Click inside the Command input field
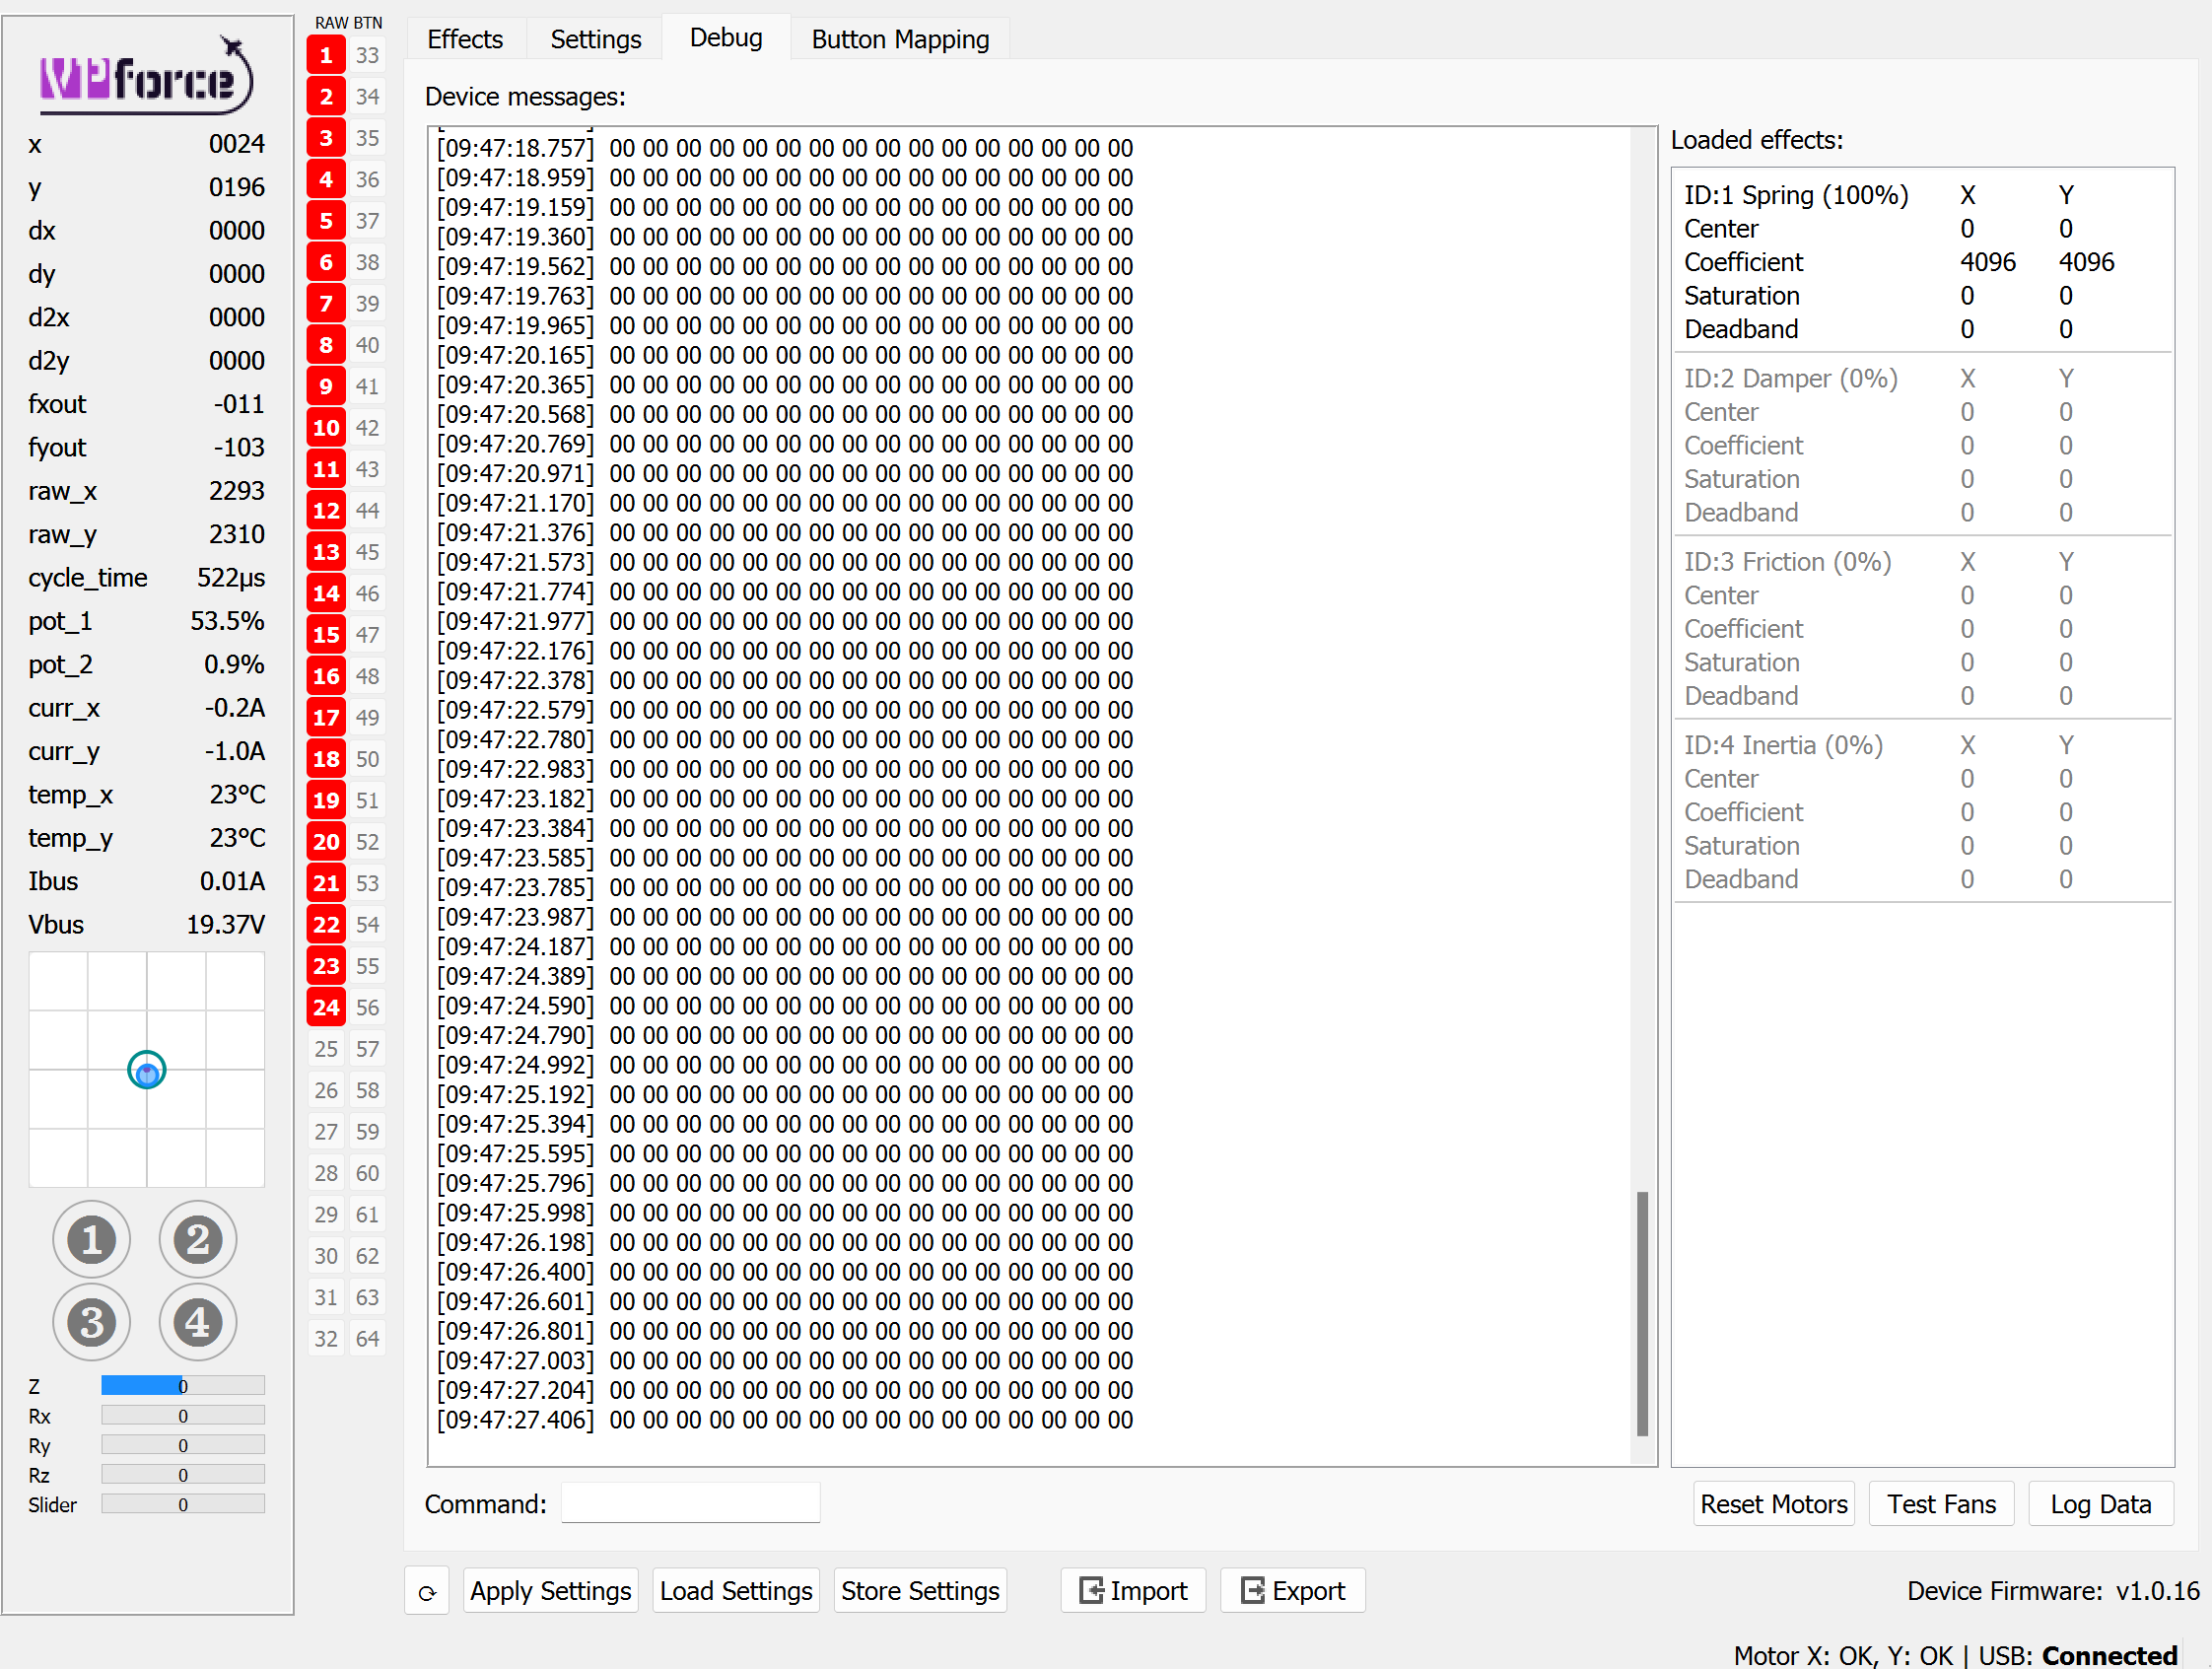This screenshot has height=1669, width=2212. point(689,1503)
